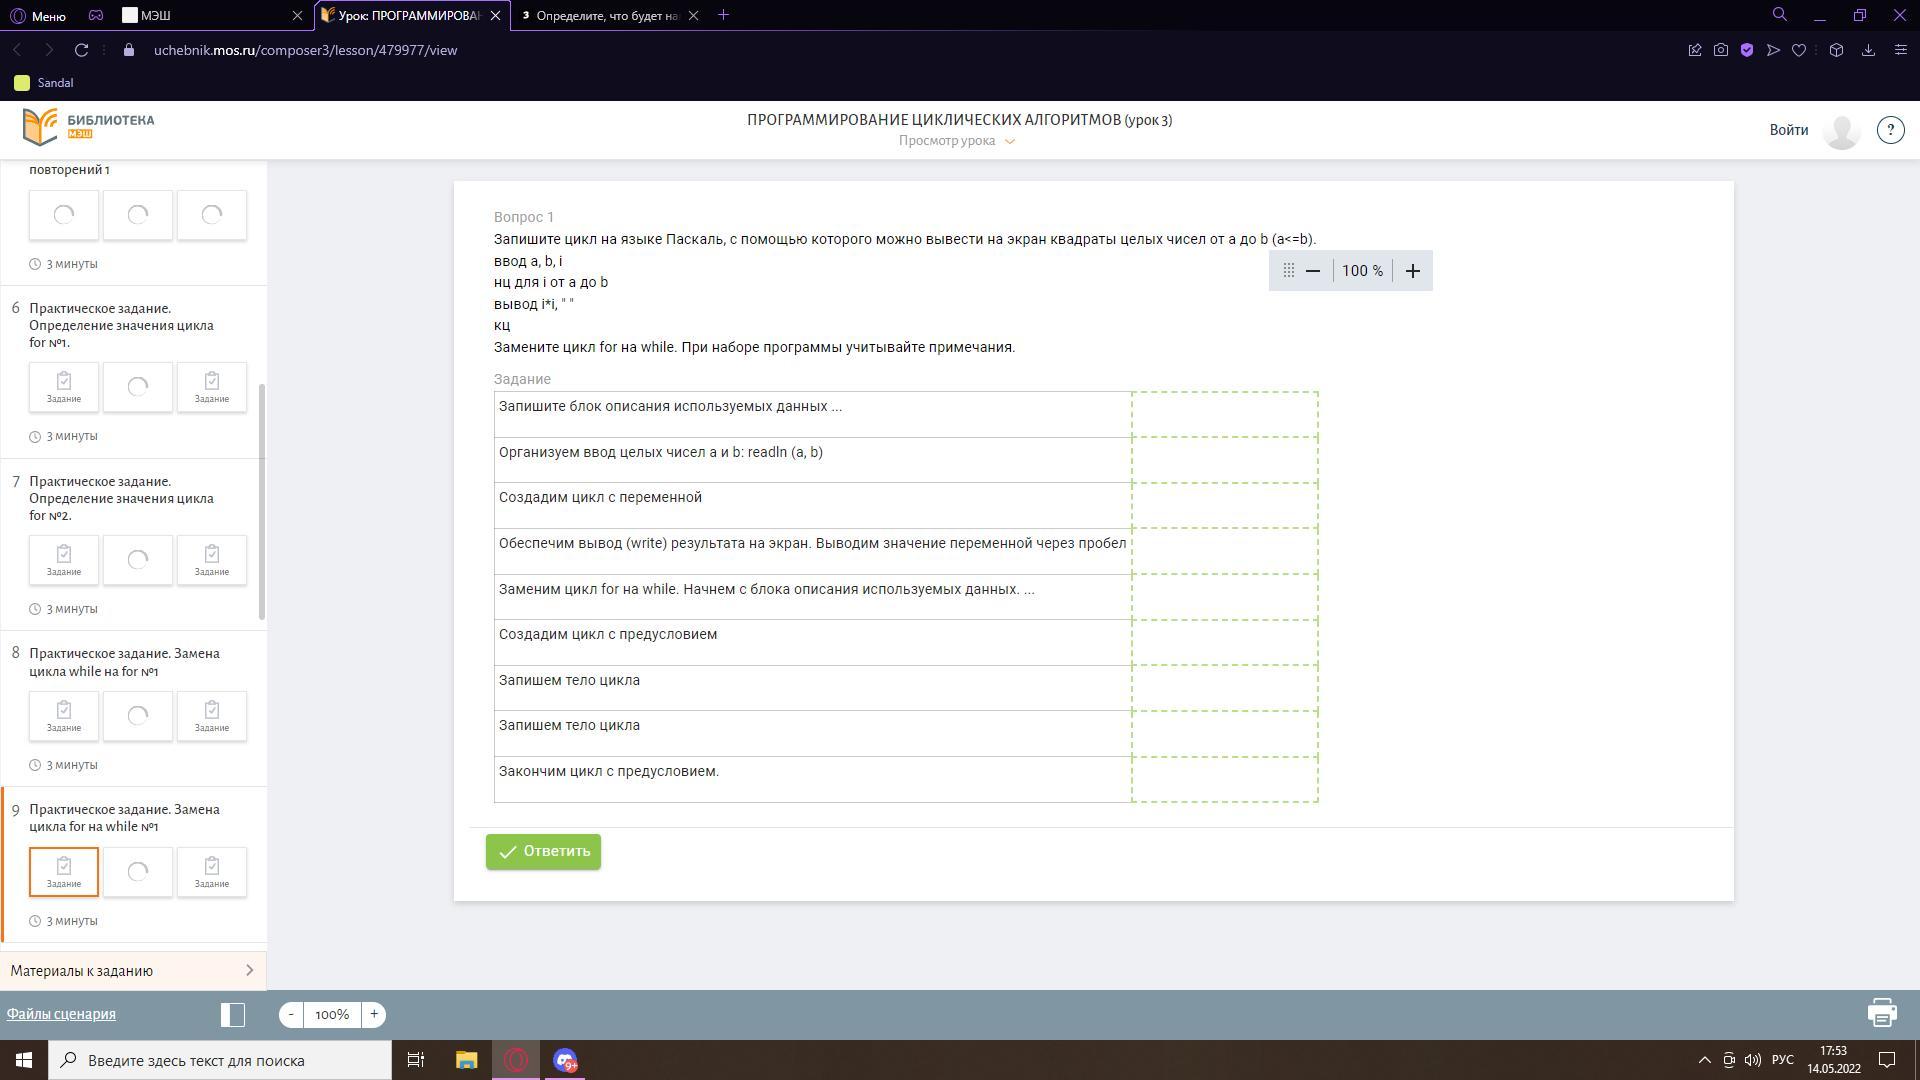Click the help question mark icon
The height and width of the screenshot is (1080, 1920).
tap(1890, 130)
